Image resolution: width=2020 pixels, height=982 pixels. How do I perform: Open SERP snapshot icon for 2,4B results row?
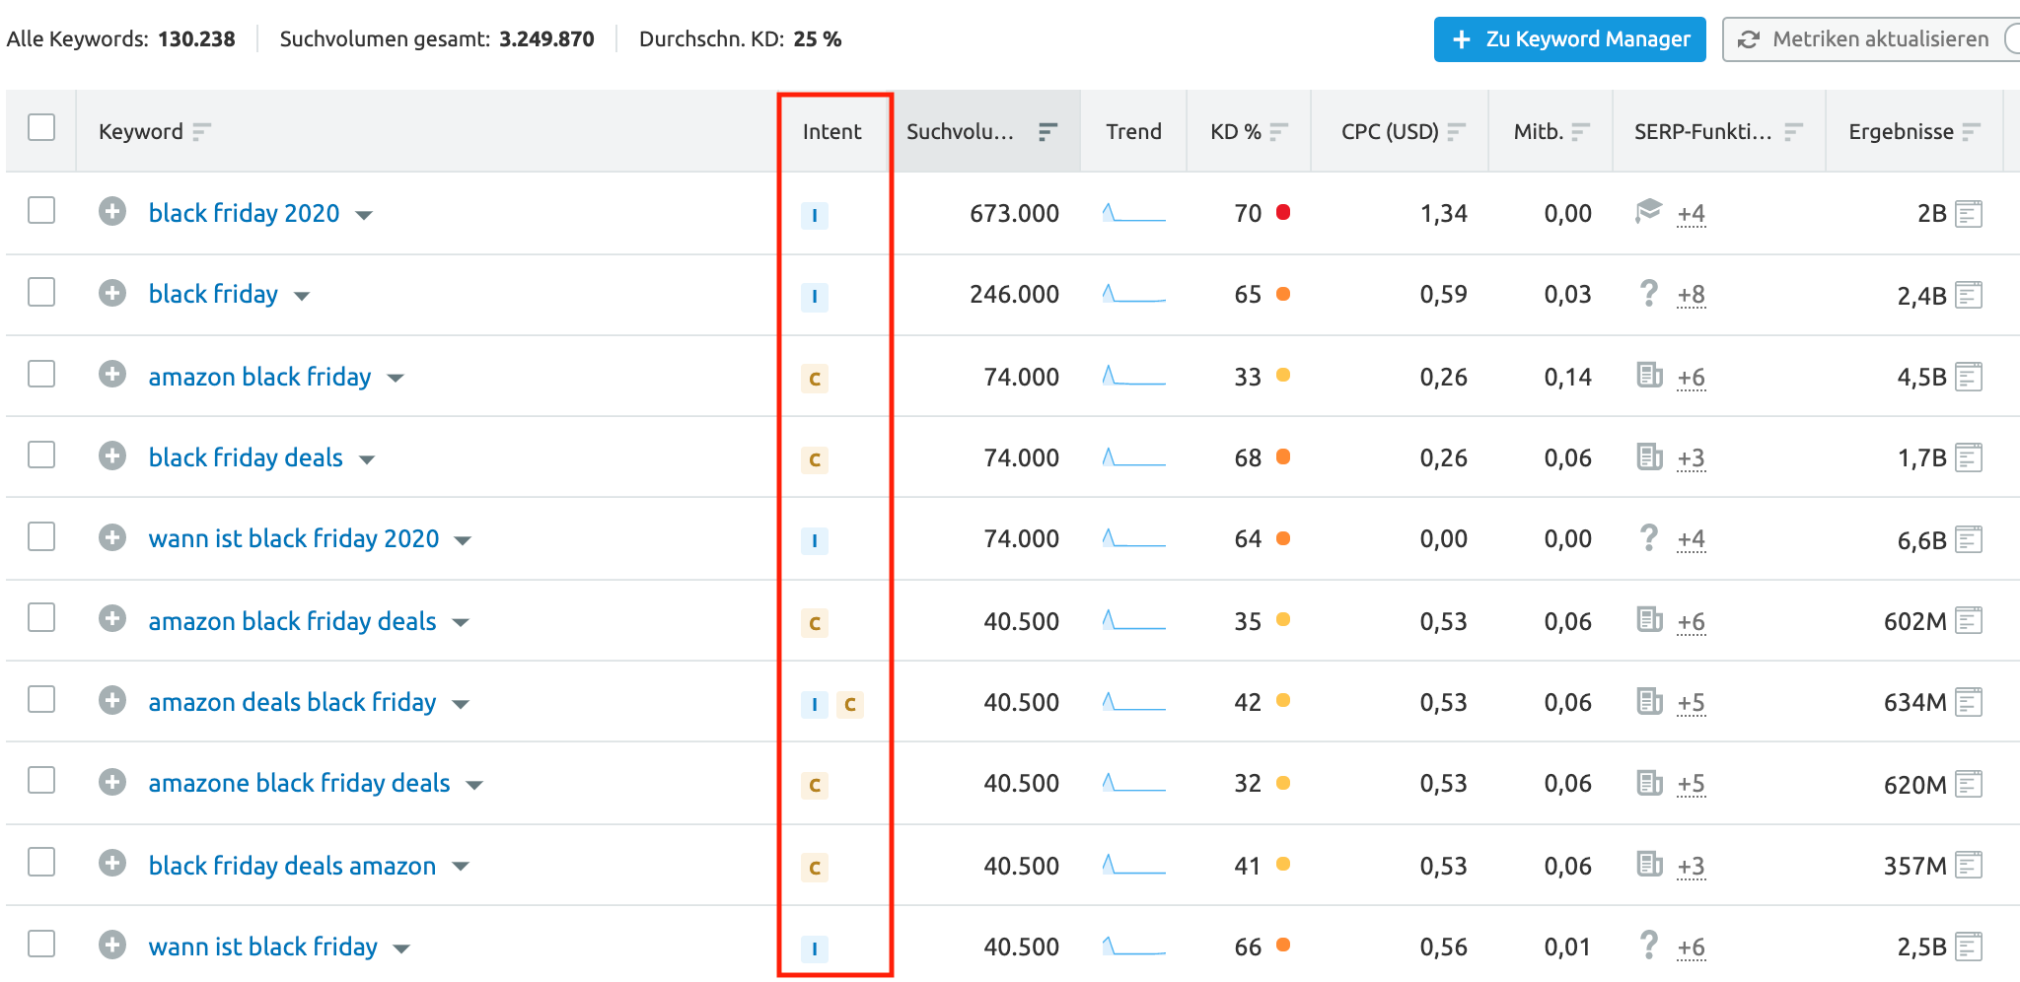1968,295
